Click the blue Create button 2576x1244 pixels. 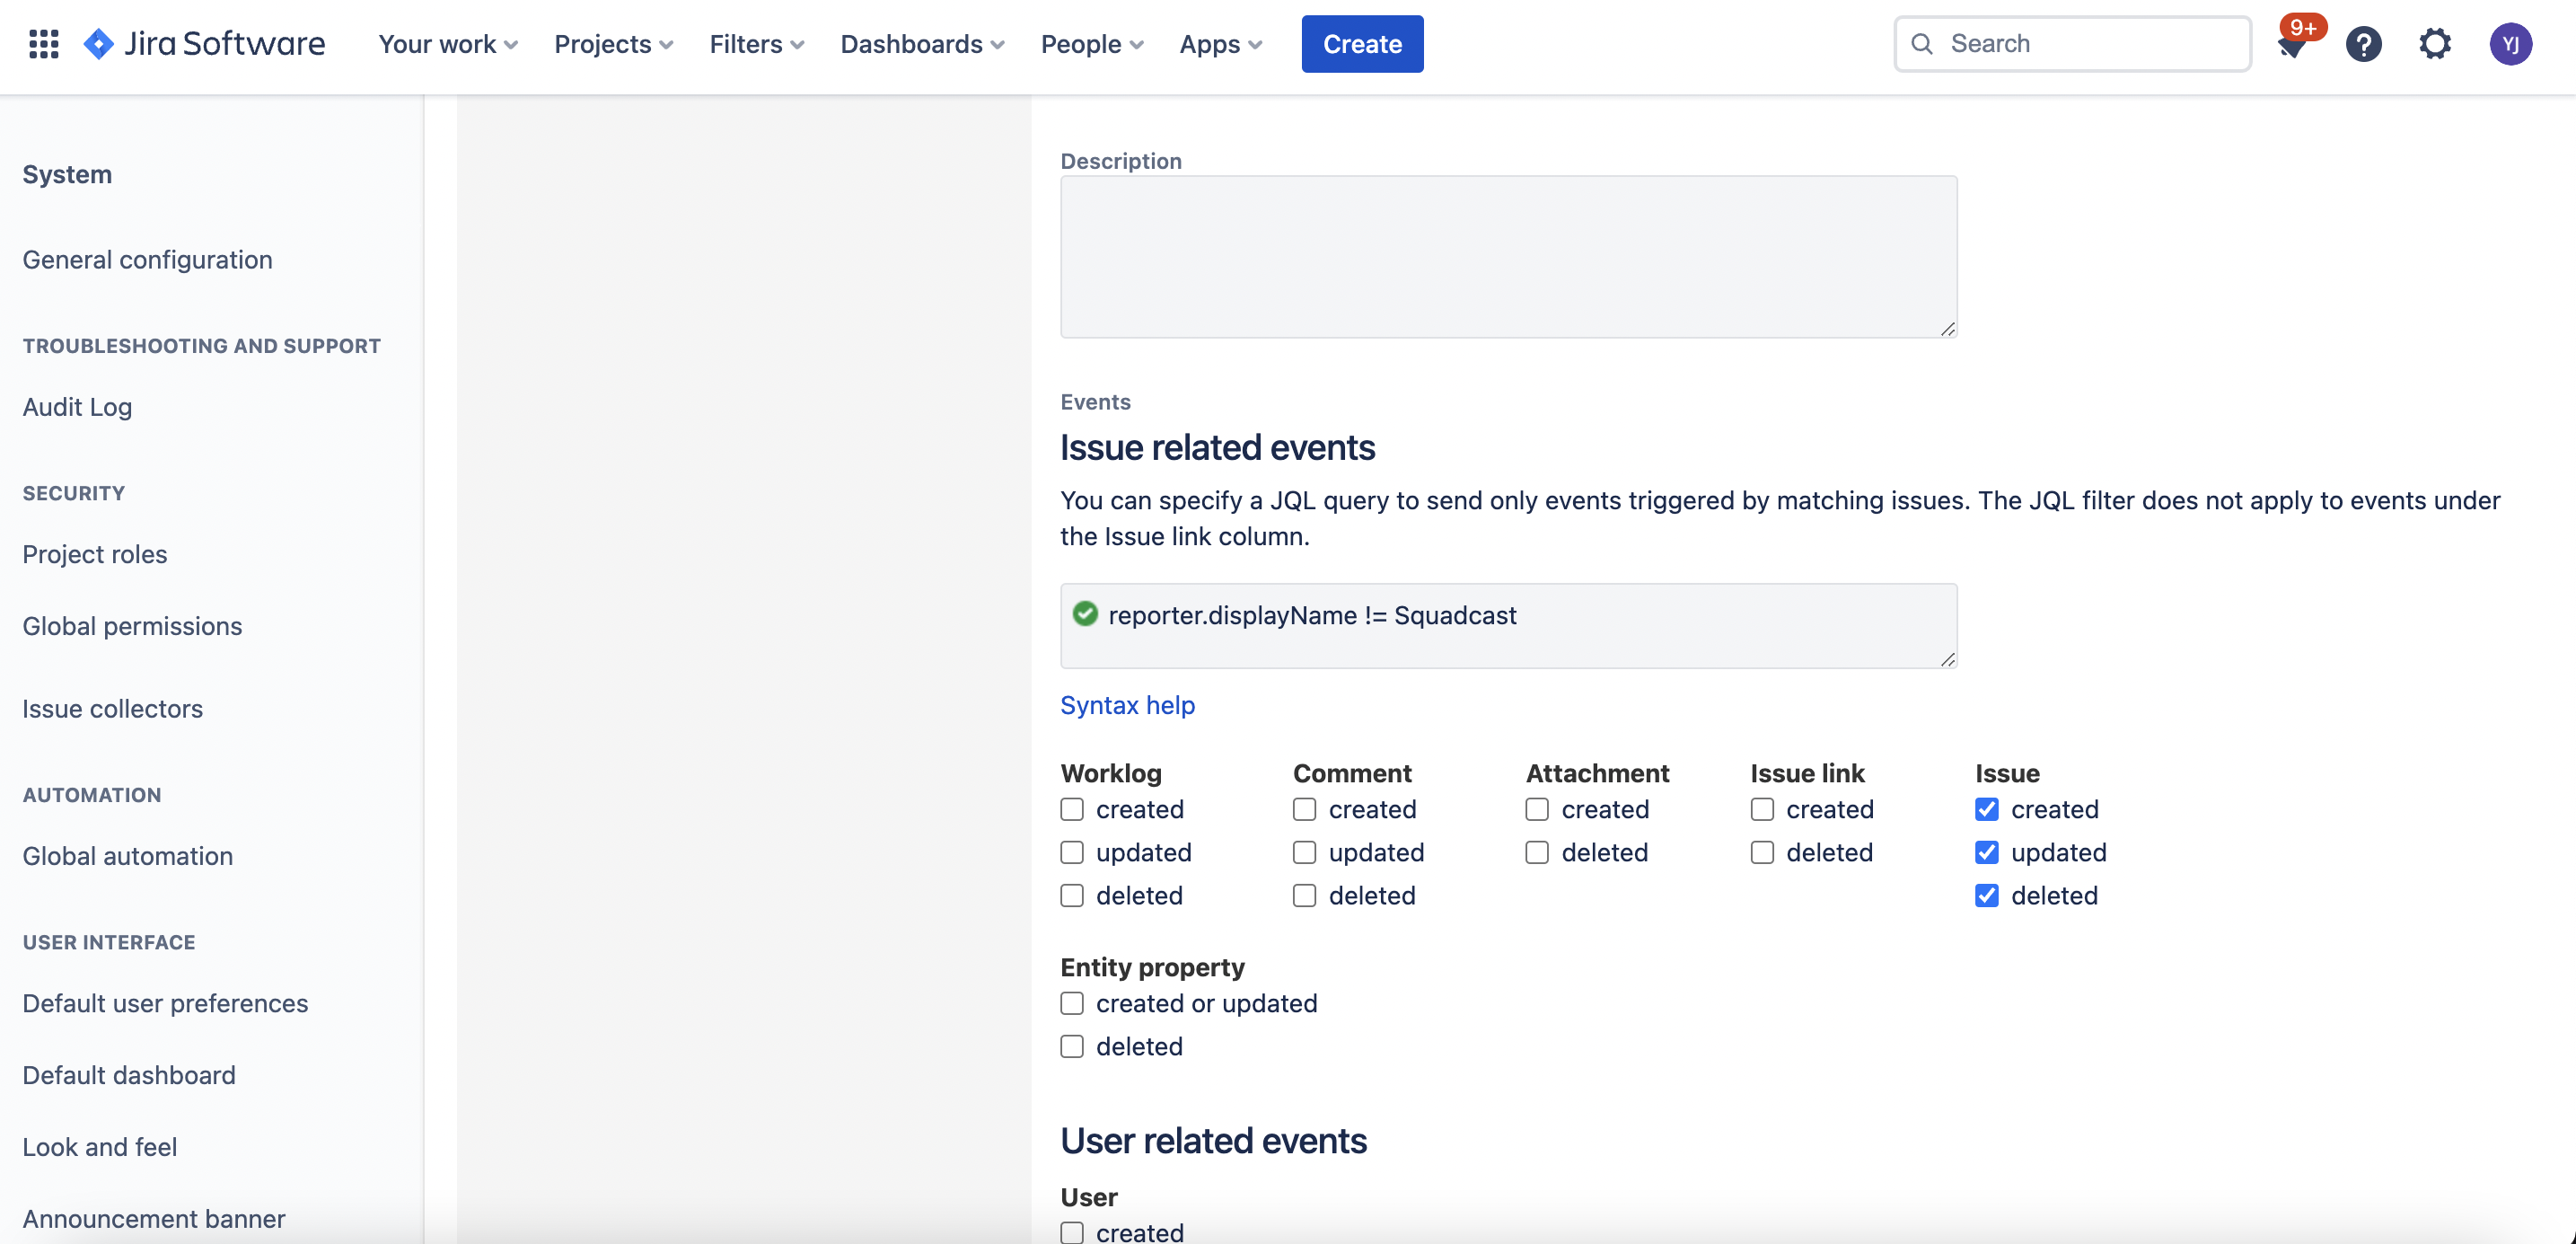coord(1362,44)
